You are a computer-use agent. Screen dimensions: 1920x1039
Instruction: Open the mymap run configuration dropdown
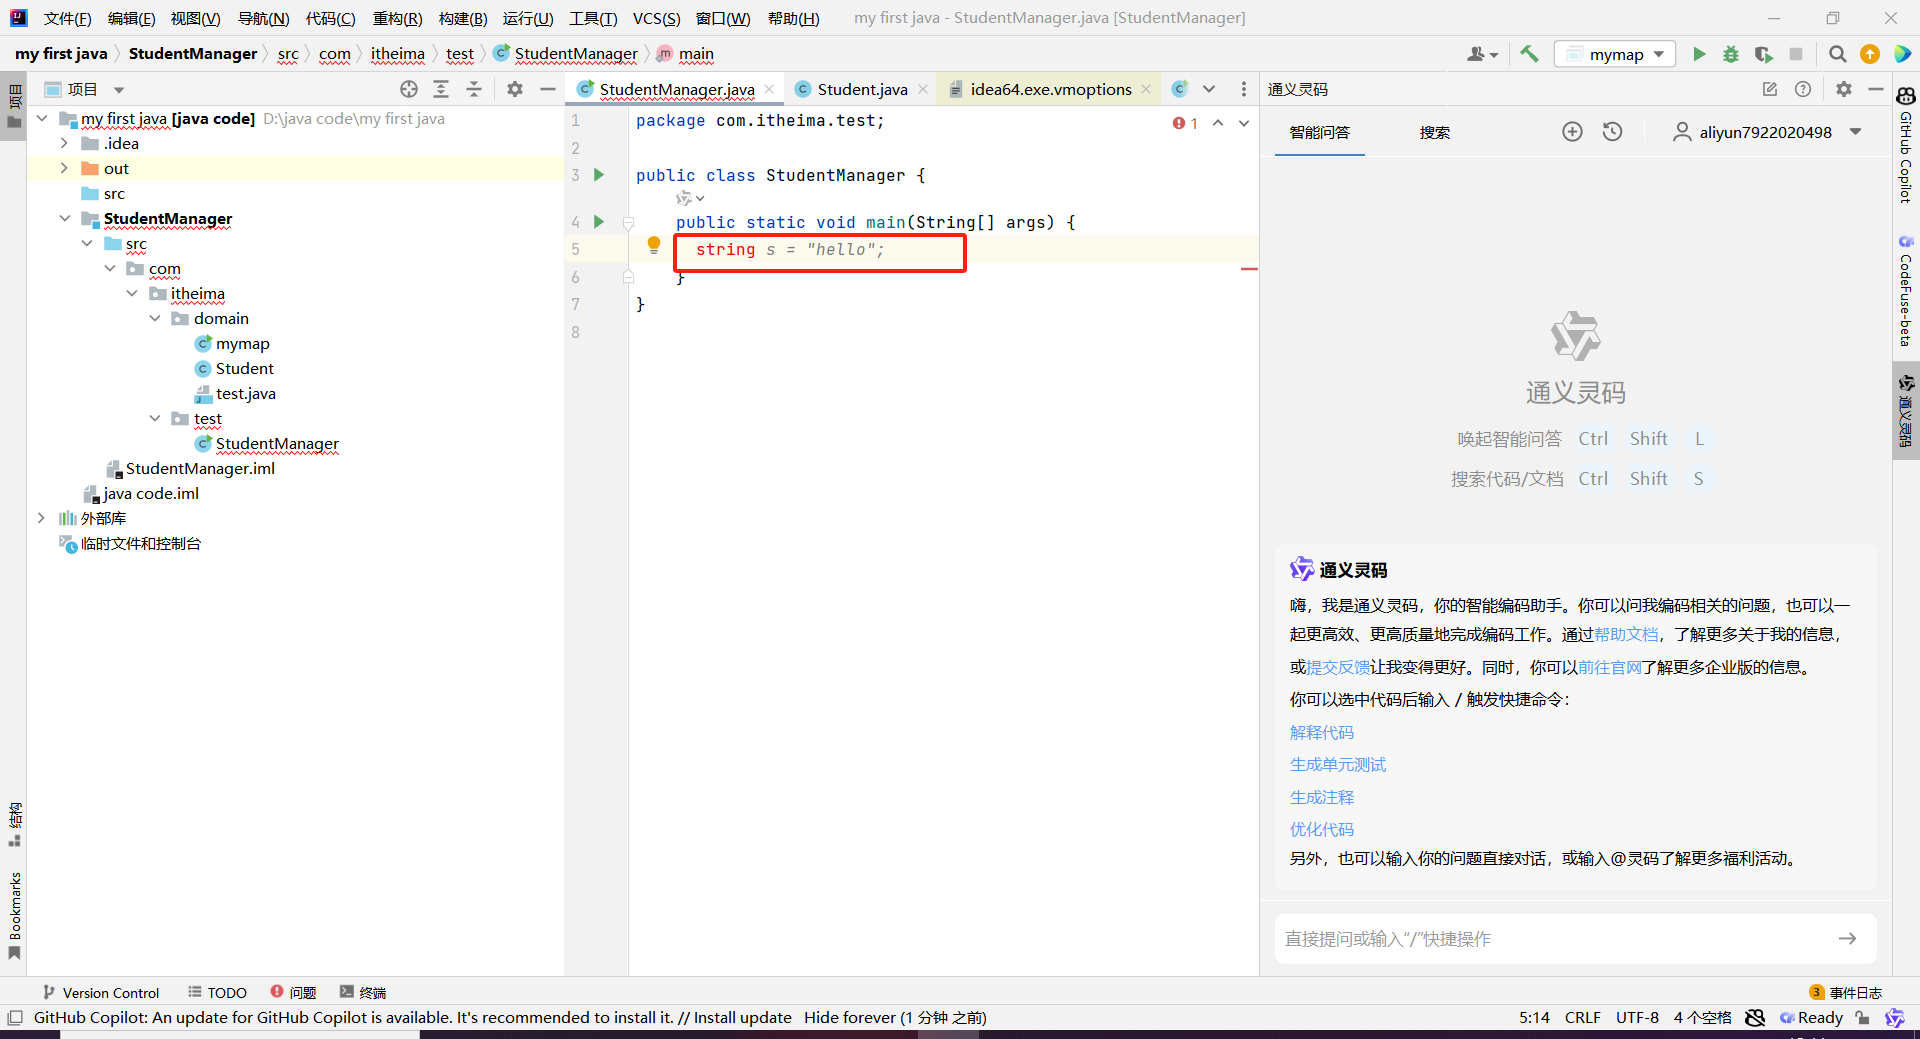click(x=1615, y=54)
